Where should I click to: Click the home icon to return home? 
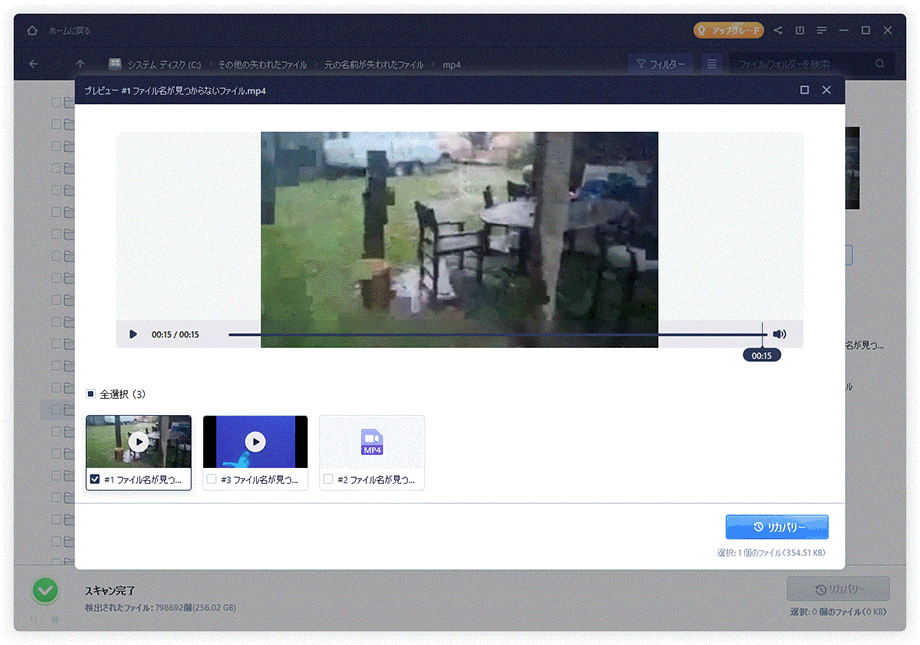tap(32, 30)
